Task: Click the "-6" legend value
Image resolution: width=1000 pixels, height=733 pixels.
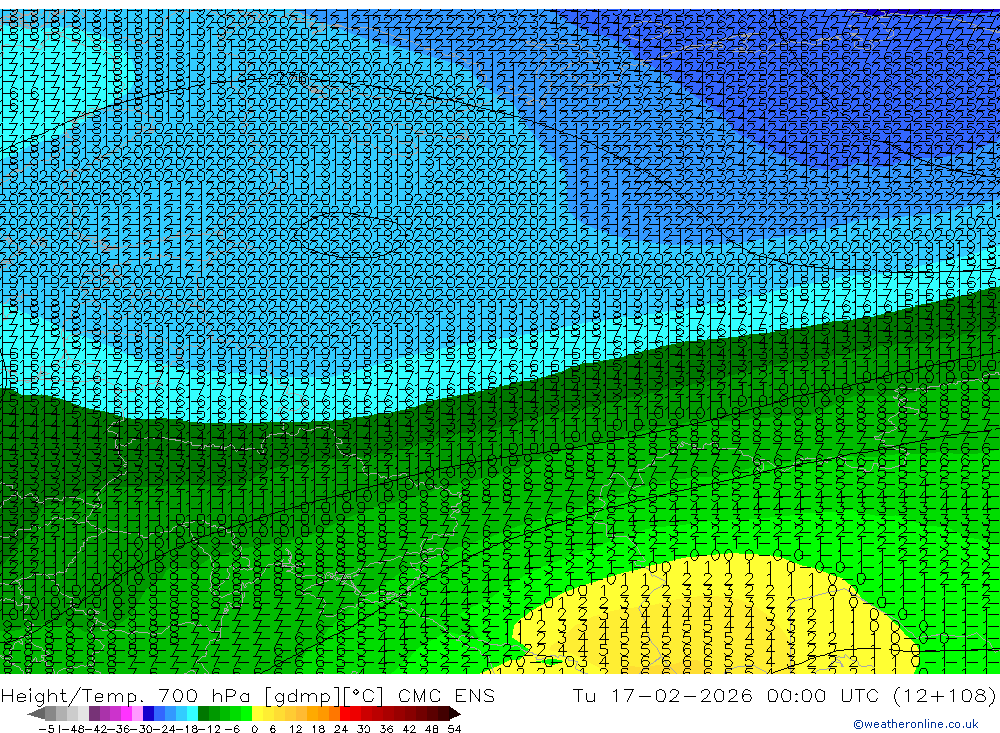Action: [x=232, y=729]
